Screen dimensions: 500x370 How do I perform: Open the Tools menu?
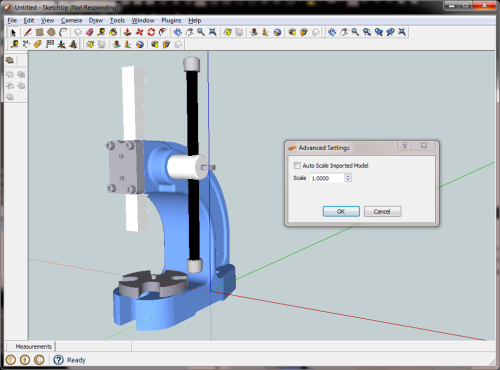[x=117, y=21]
